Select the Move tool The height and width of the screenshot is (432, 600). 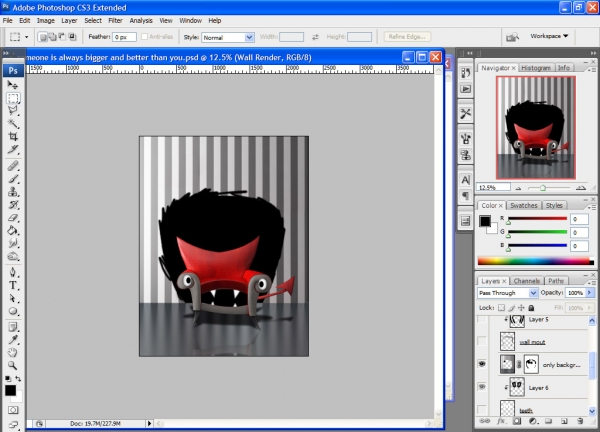click(x=13, y=85)
